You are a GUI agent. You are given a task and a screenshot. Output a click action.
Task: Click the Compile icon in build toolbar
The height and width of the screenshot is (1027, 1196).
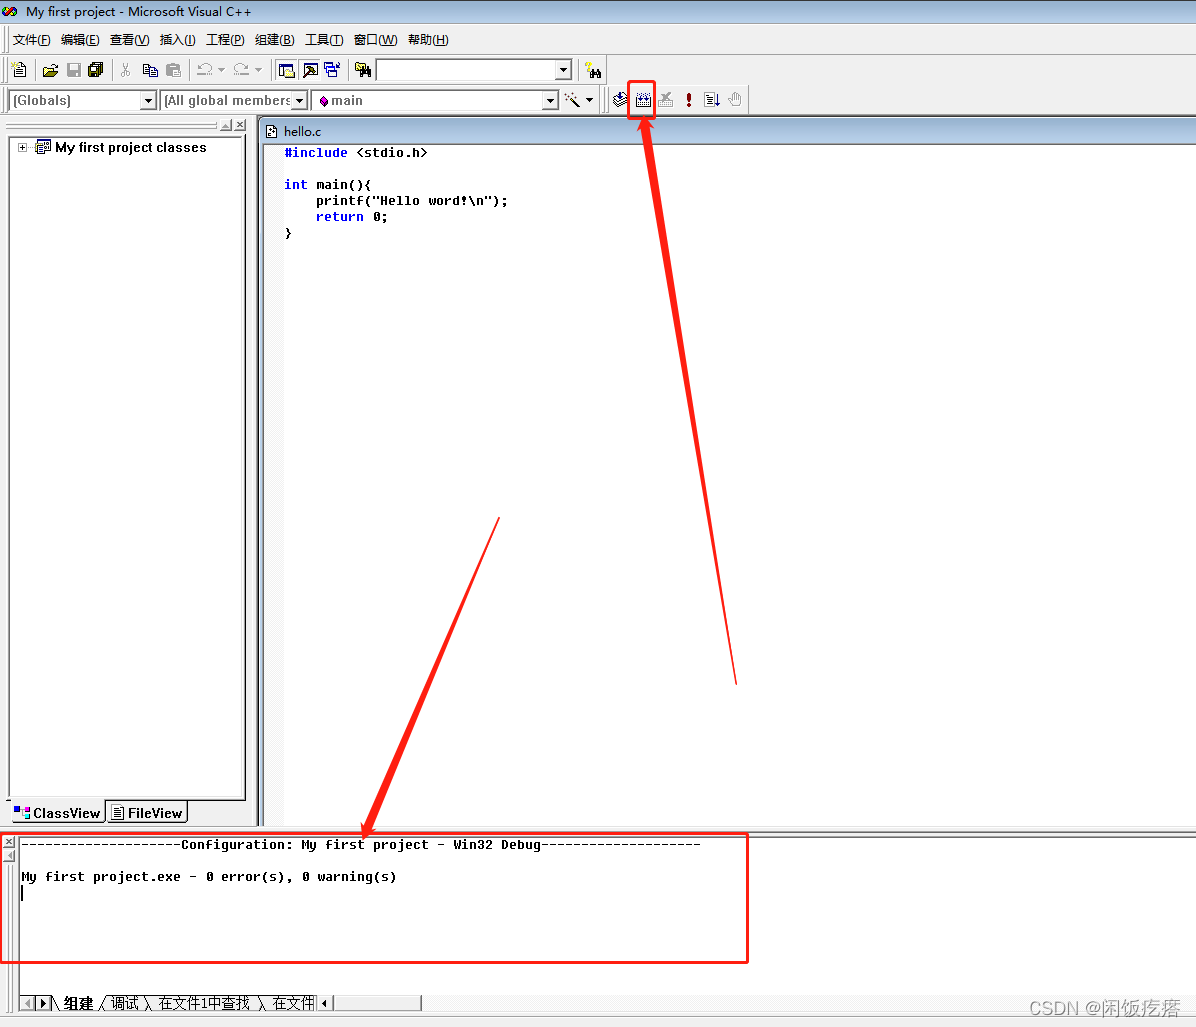(x=620, y=100)
